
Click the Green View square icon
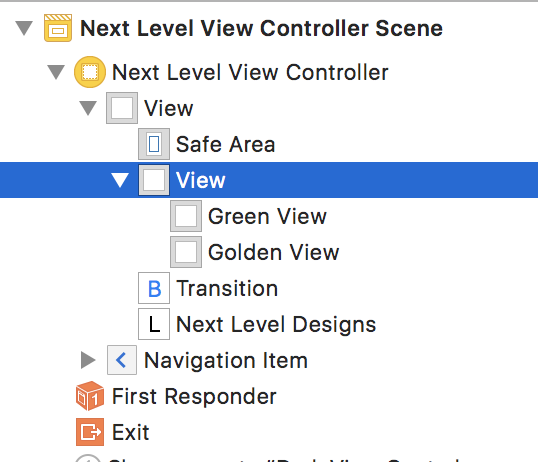(x=186, y=216)
